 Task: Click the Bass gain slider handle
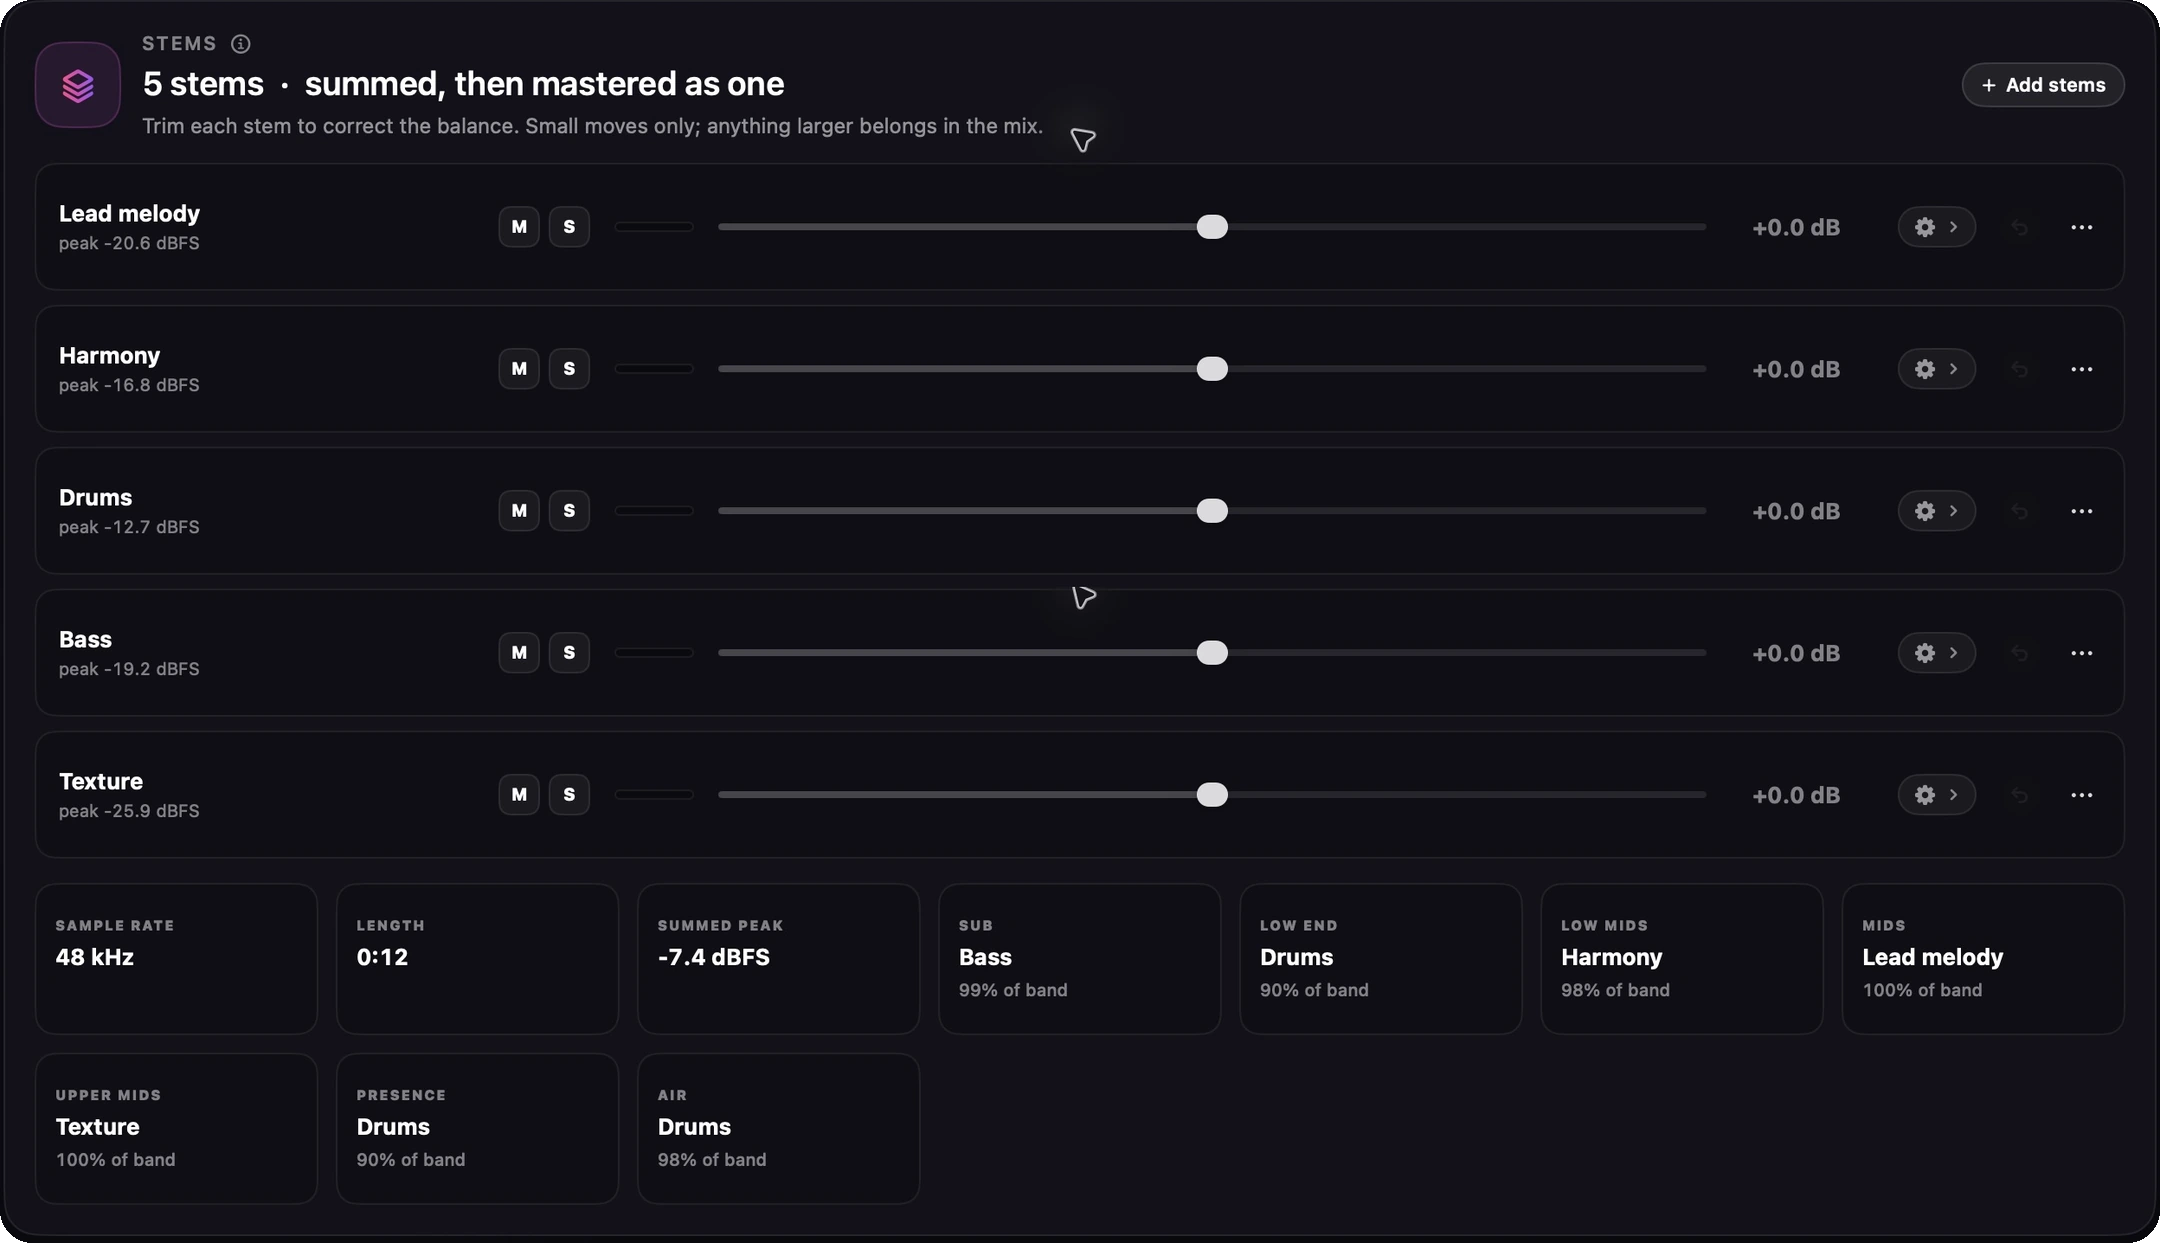(1212, 653)
